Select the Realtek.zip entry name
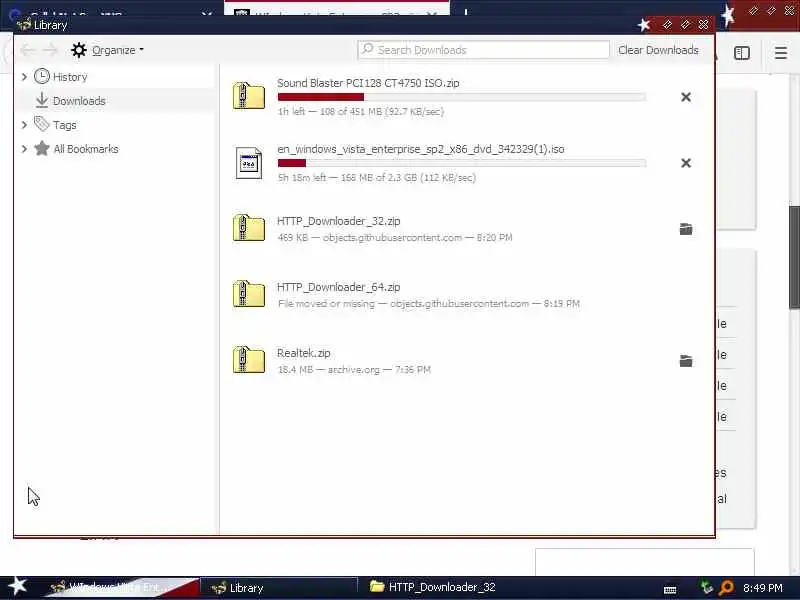 click(x=304, y=353)
